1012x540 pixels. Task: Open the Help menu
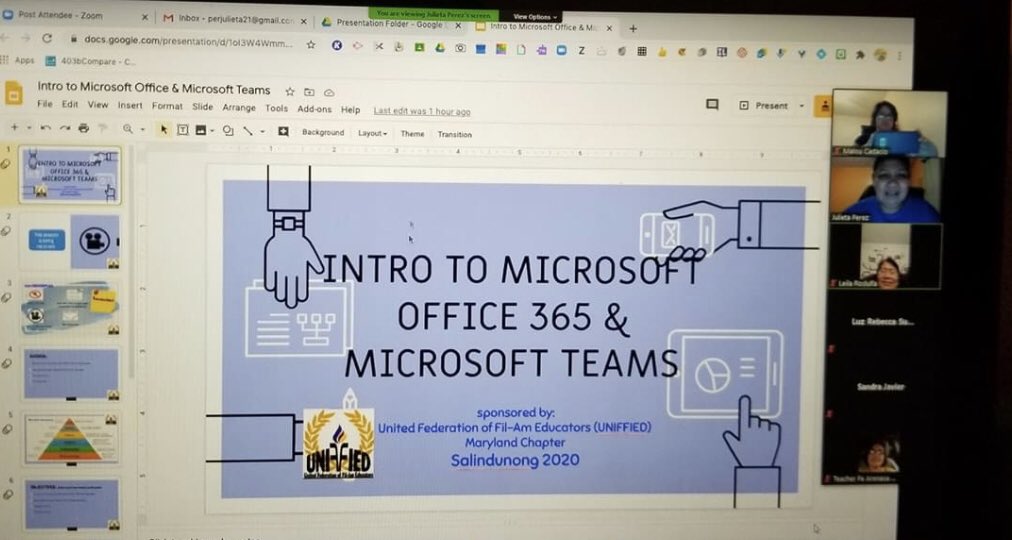click(350, 110)
